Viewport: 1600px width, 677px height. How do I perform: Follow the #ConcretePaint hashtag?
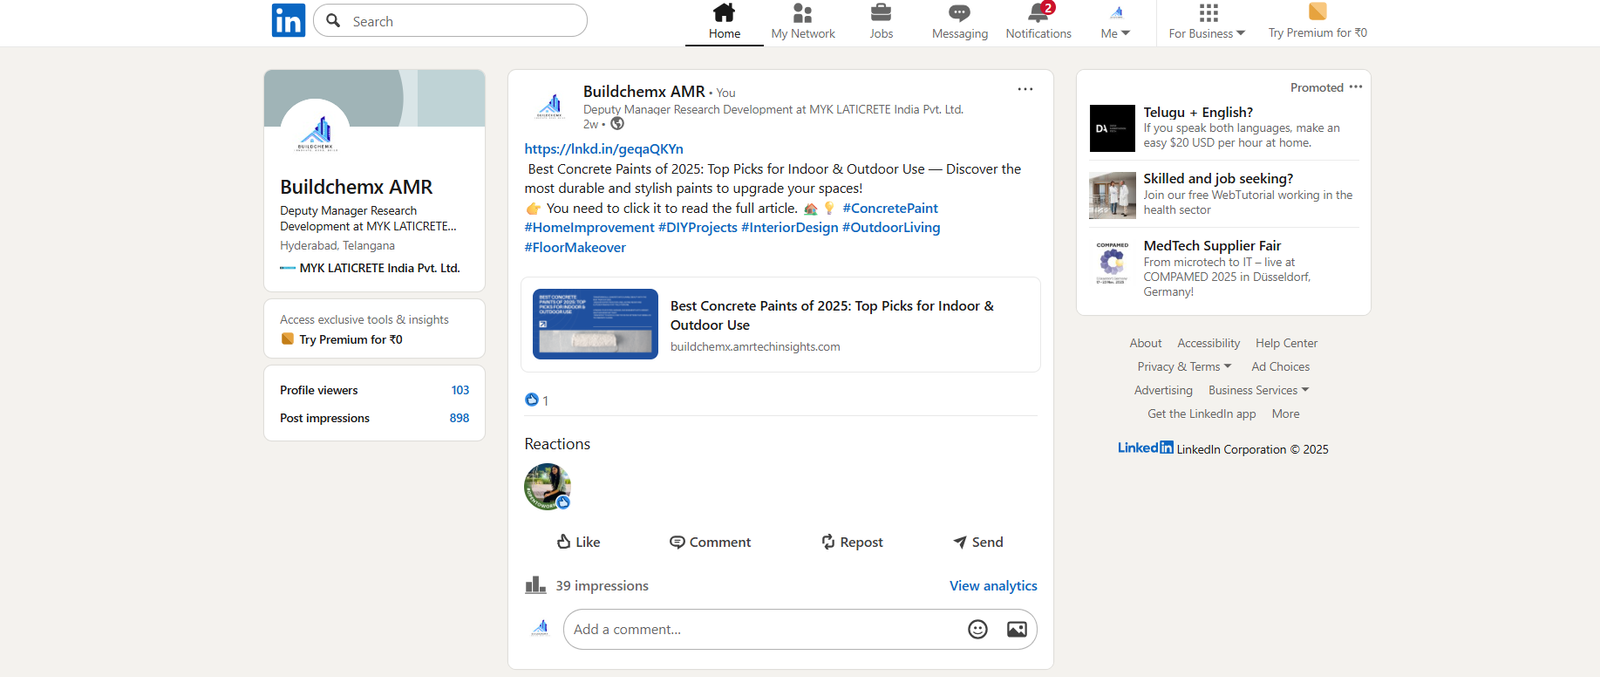tap(890, 208)
